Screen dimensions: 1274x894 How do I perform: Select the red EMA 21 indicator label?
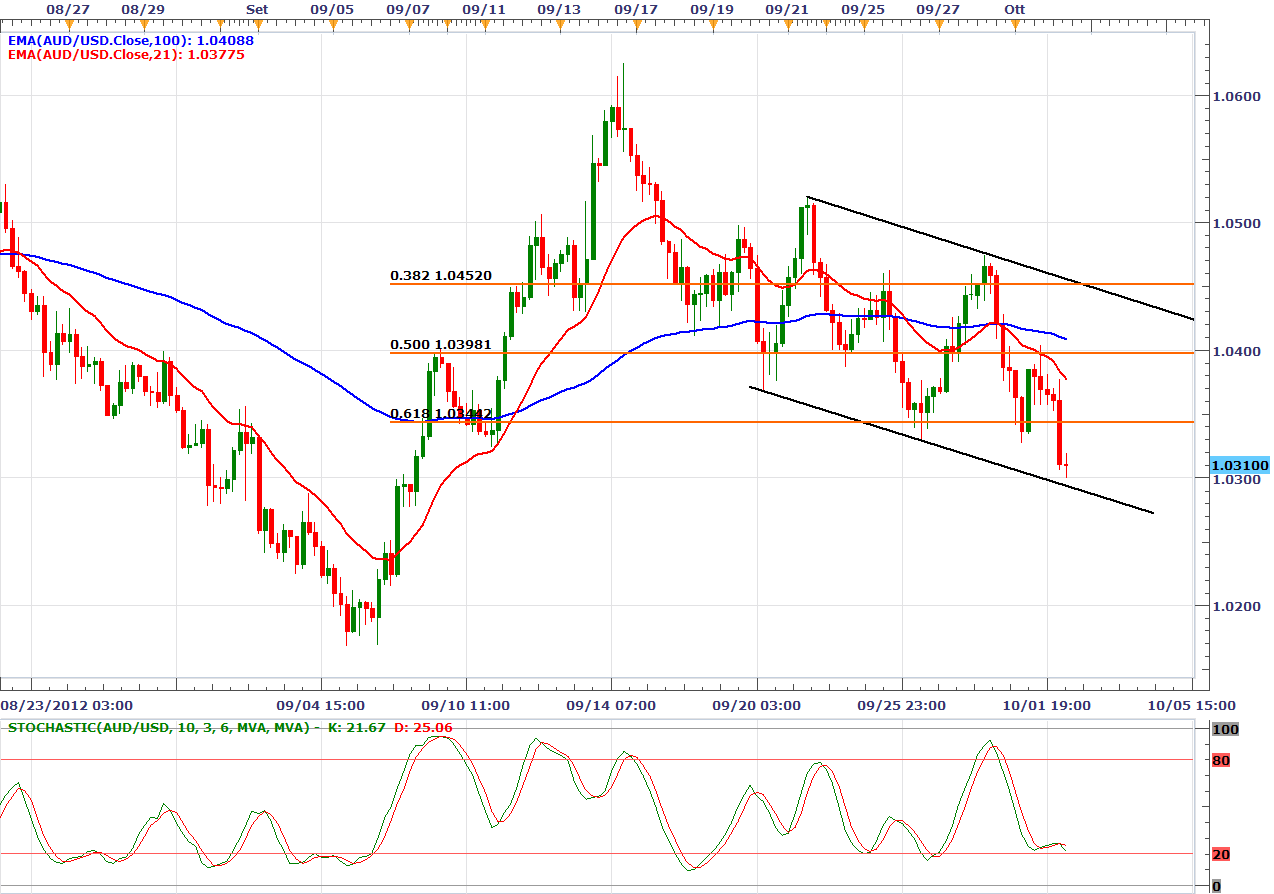coord(126,55)
